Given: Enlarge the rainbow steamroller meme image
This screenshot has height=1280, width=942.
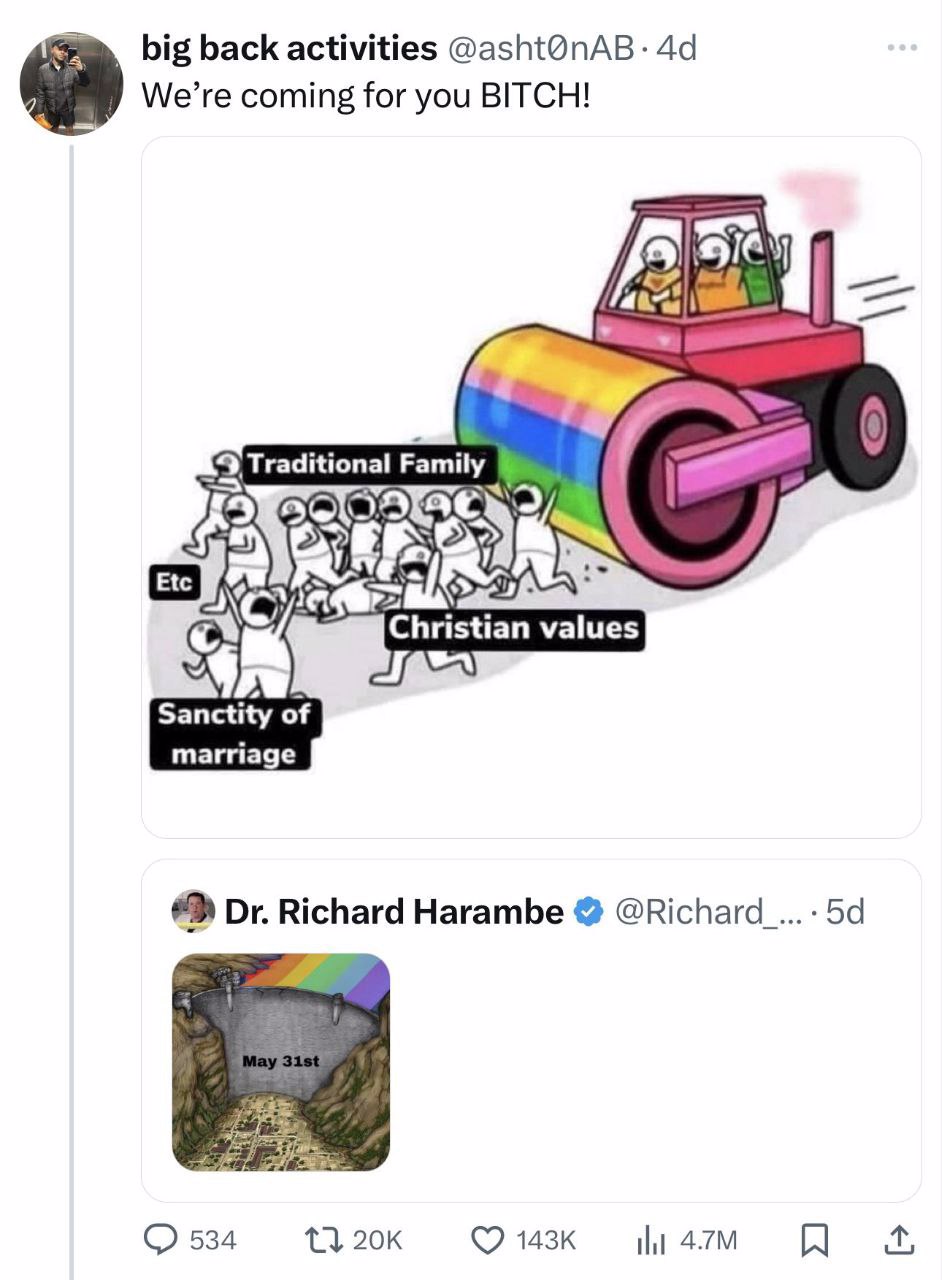Looking at the screenshot, I should [x=531, y=487].
